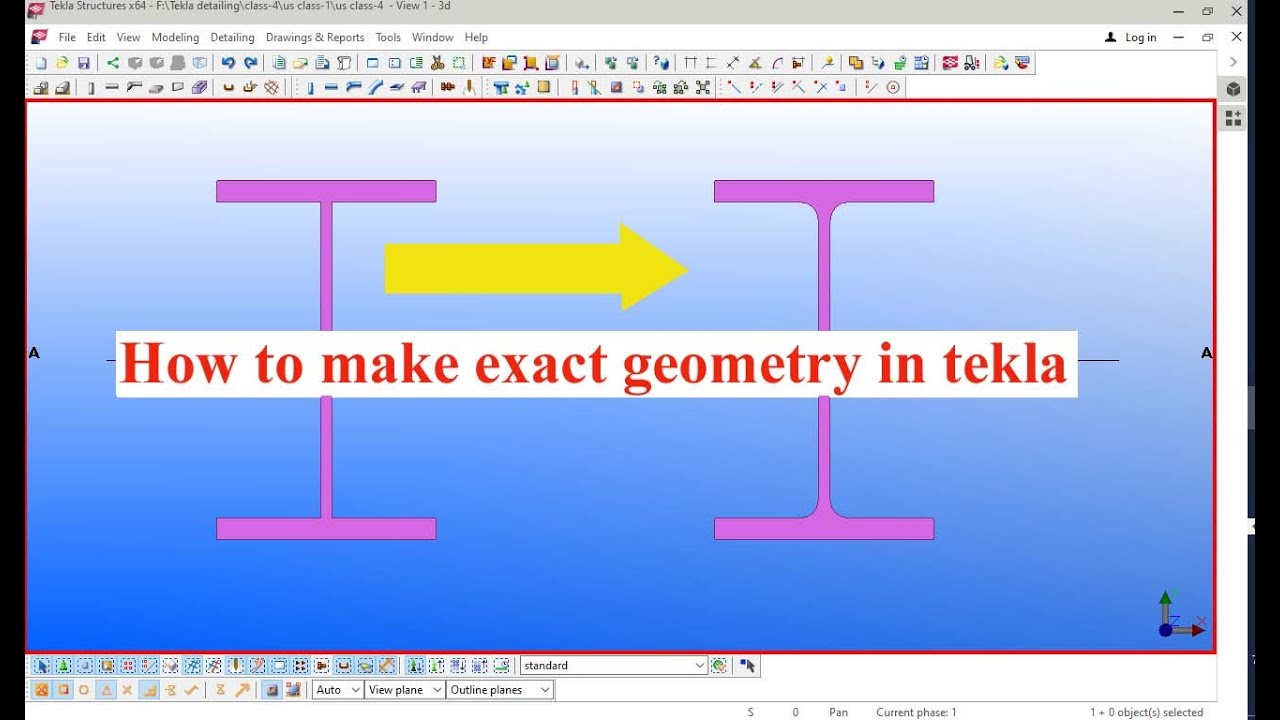Open the Outline planes dropdown
The width and height of the screenshot is (1280, 720).
[500, 690]
